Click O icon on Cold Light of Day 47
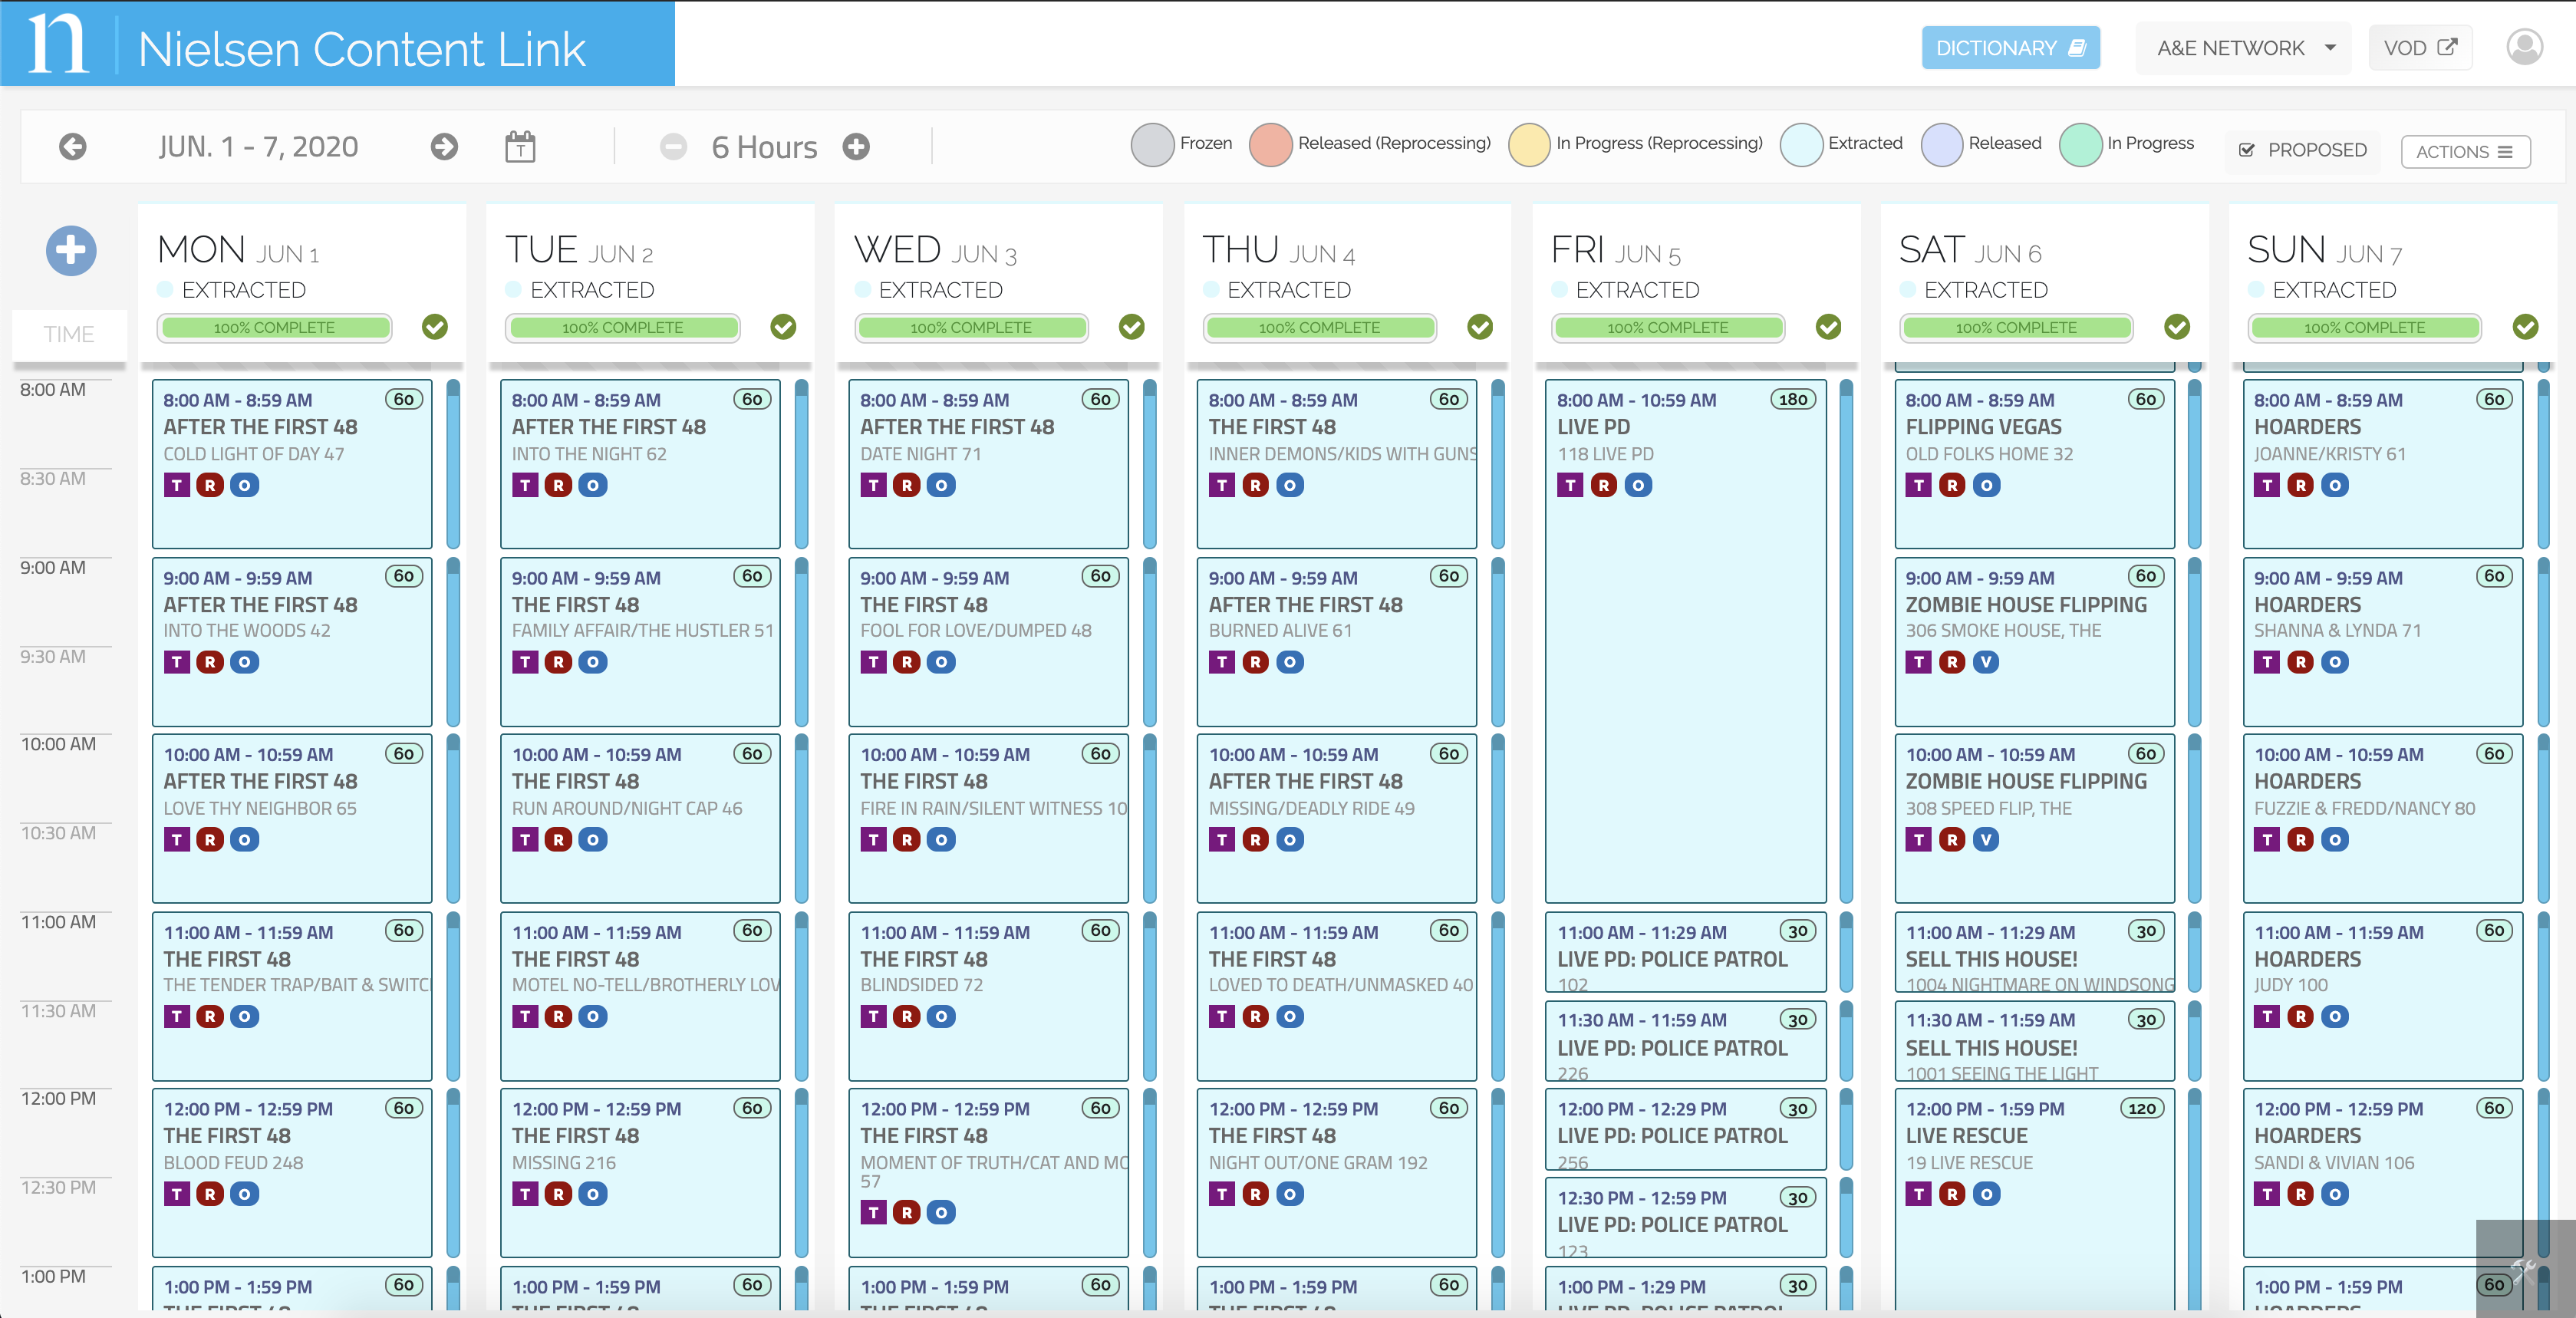This screenshot has height=1318, width=2576. (245, 485)
